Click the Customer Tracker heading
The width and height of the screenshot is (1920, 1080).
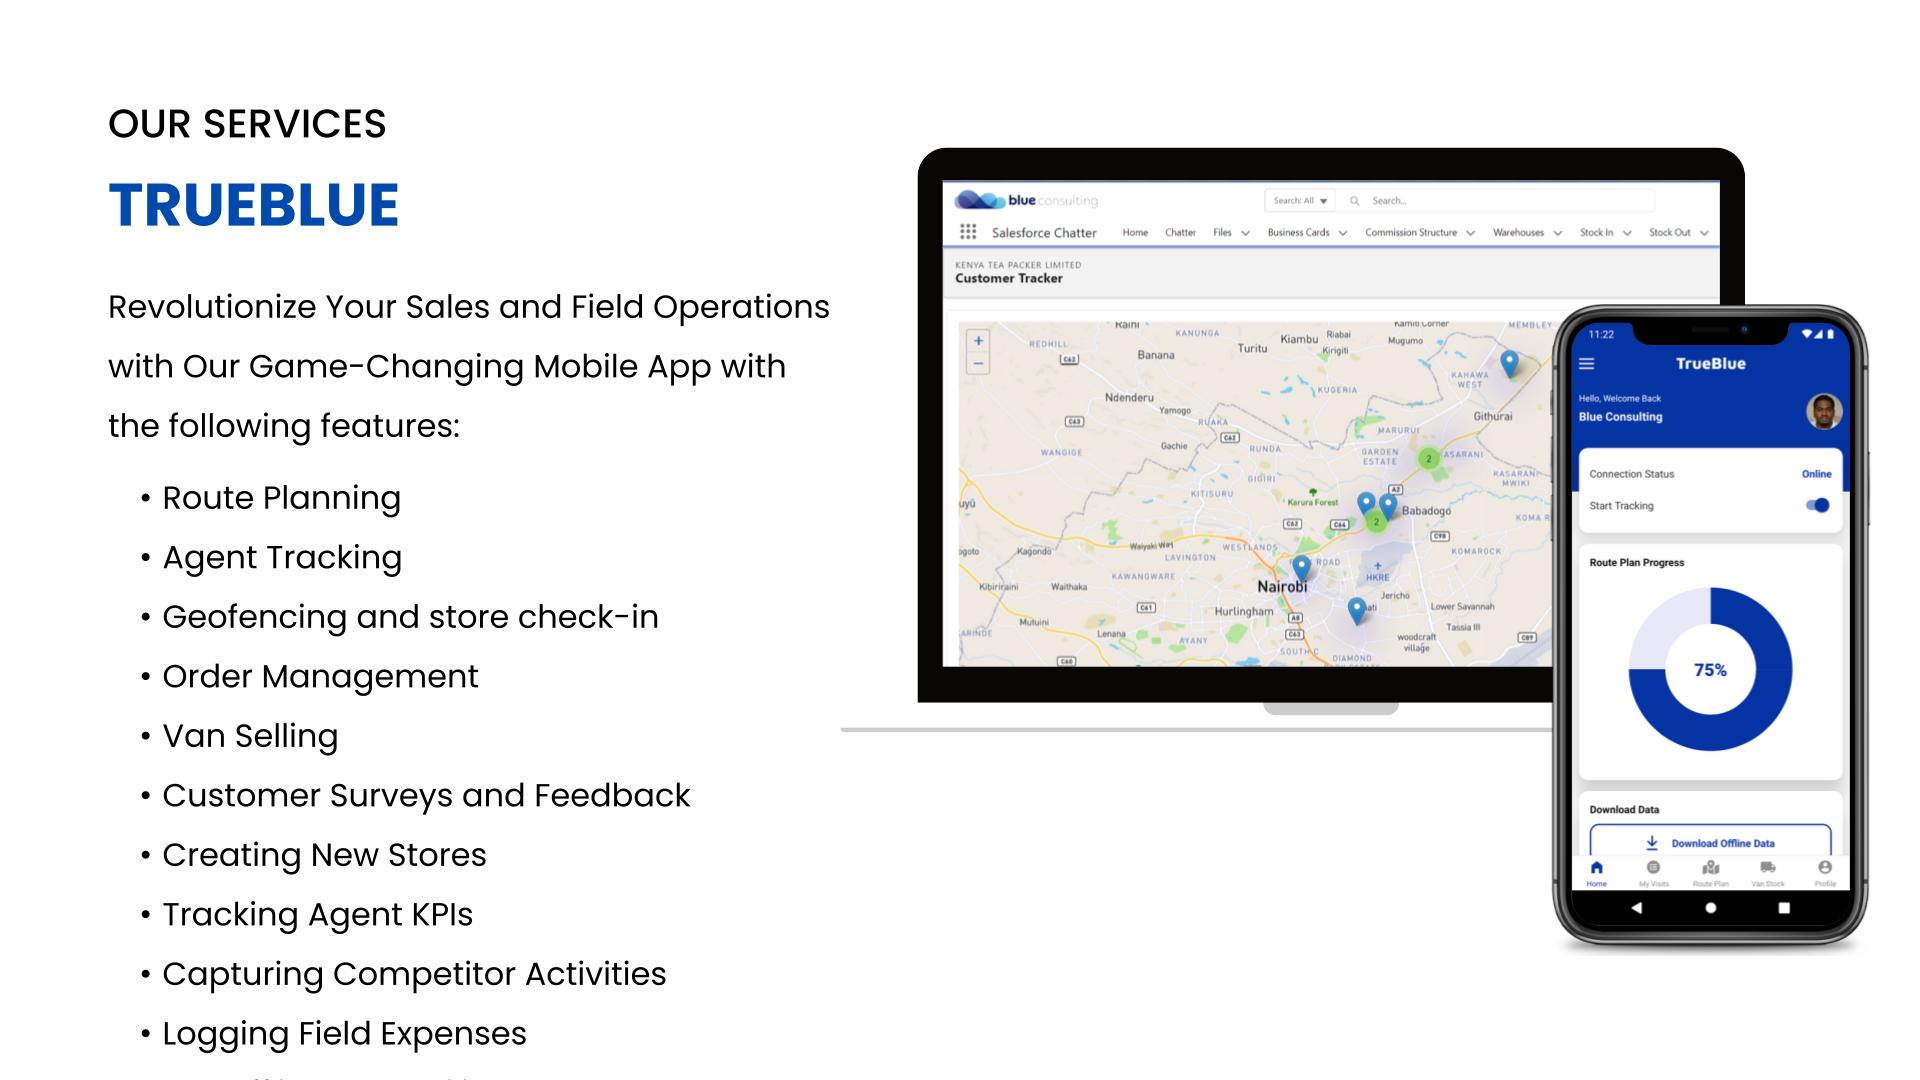point(1008,279)
